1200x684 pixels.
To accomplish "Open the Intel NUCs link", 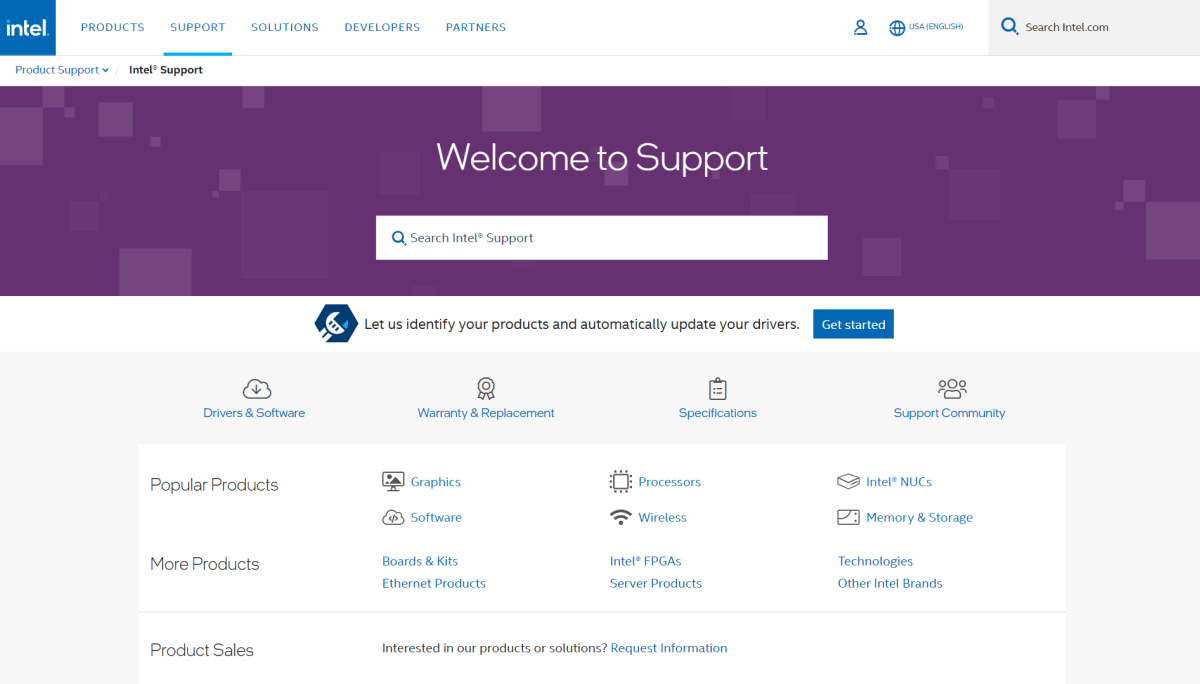I will pos(899,482).
